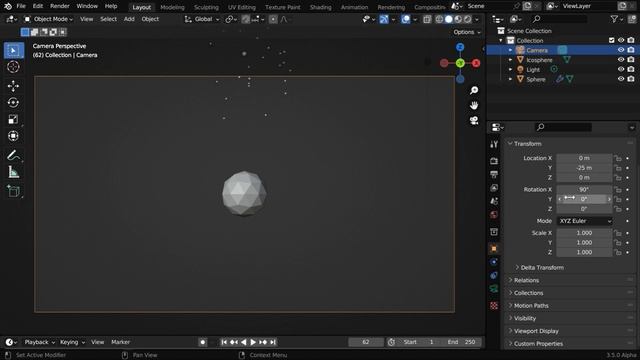The height and width of the screenshot is (360, 640).
Task: Open the viewport Add menu
Action: pos(129,19)
